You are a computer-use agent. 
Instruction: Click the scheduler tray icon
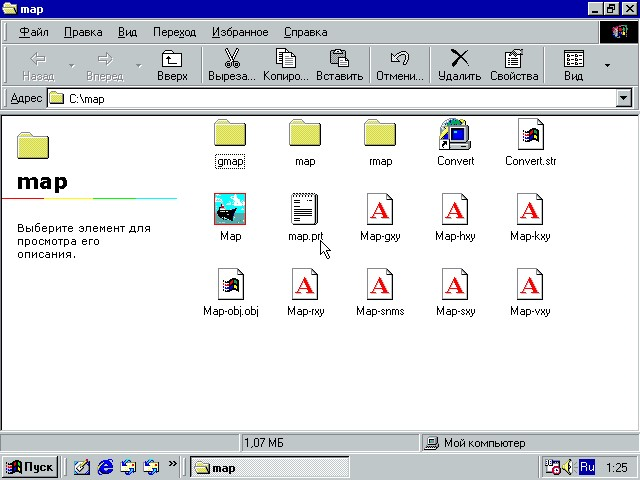click(552, 467)
